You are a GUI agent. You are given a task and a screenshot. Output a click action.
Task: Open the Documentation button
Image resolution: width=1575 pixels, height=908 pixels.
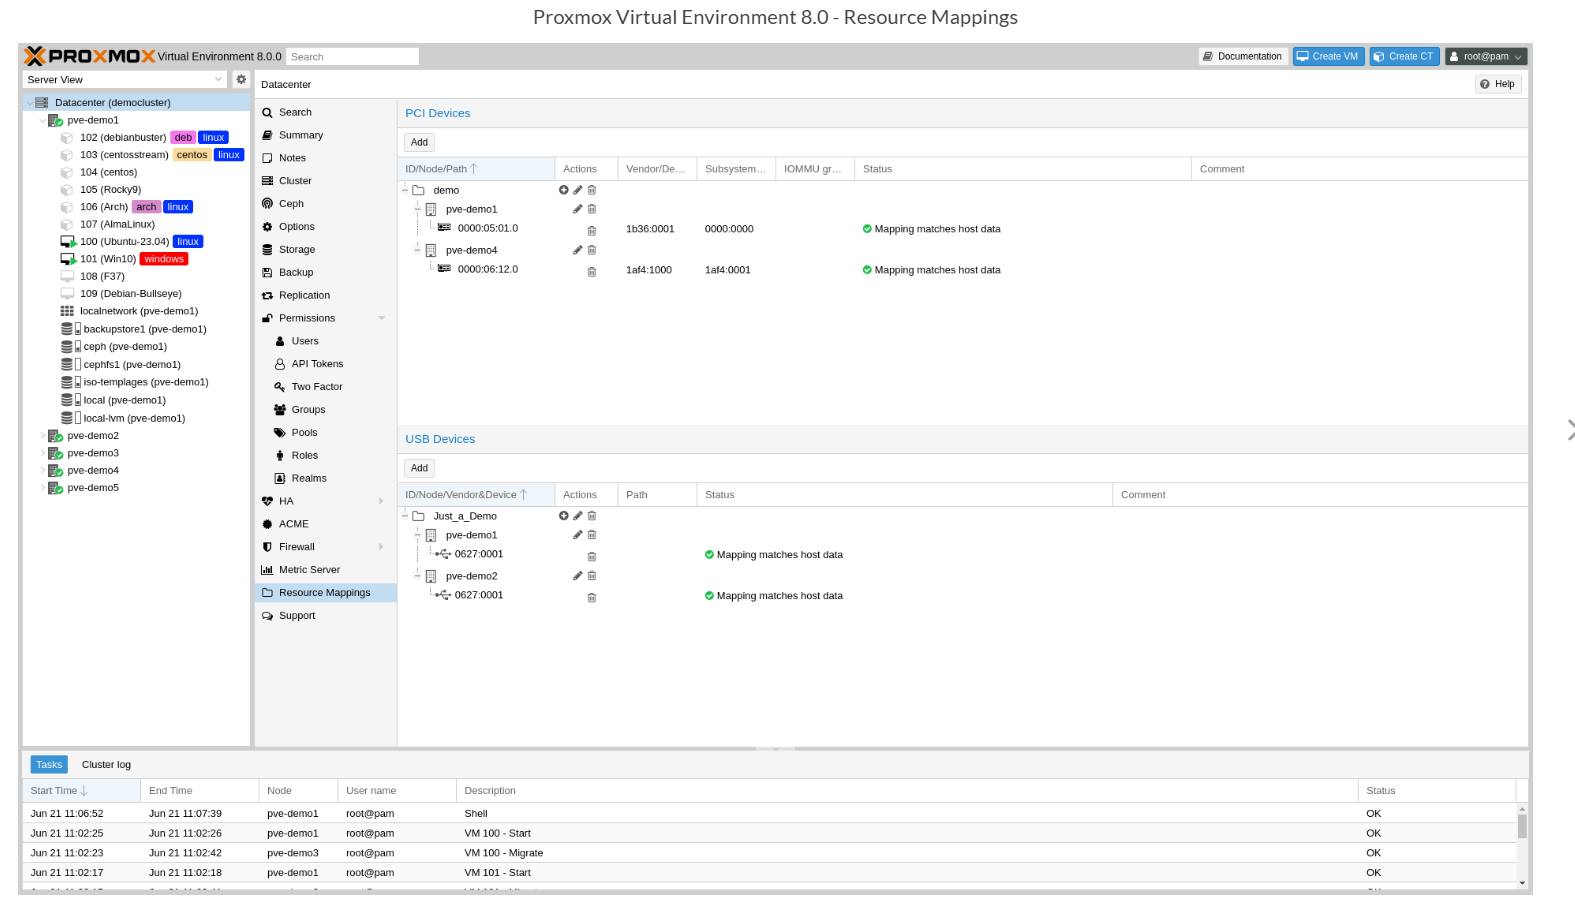tap(1243, 56)
